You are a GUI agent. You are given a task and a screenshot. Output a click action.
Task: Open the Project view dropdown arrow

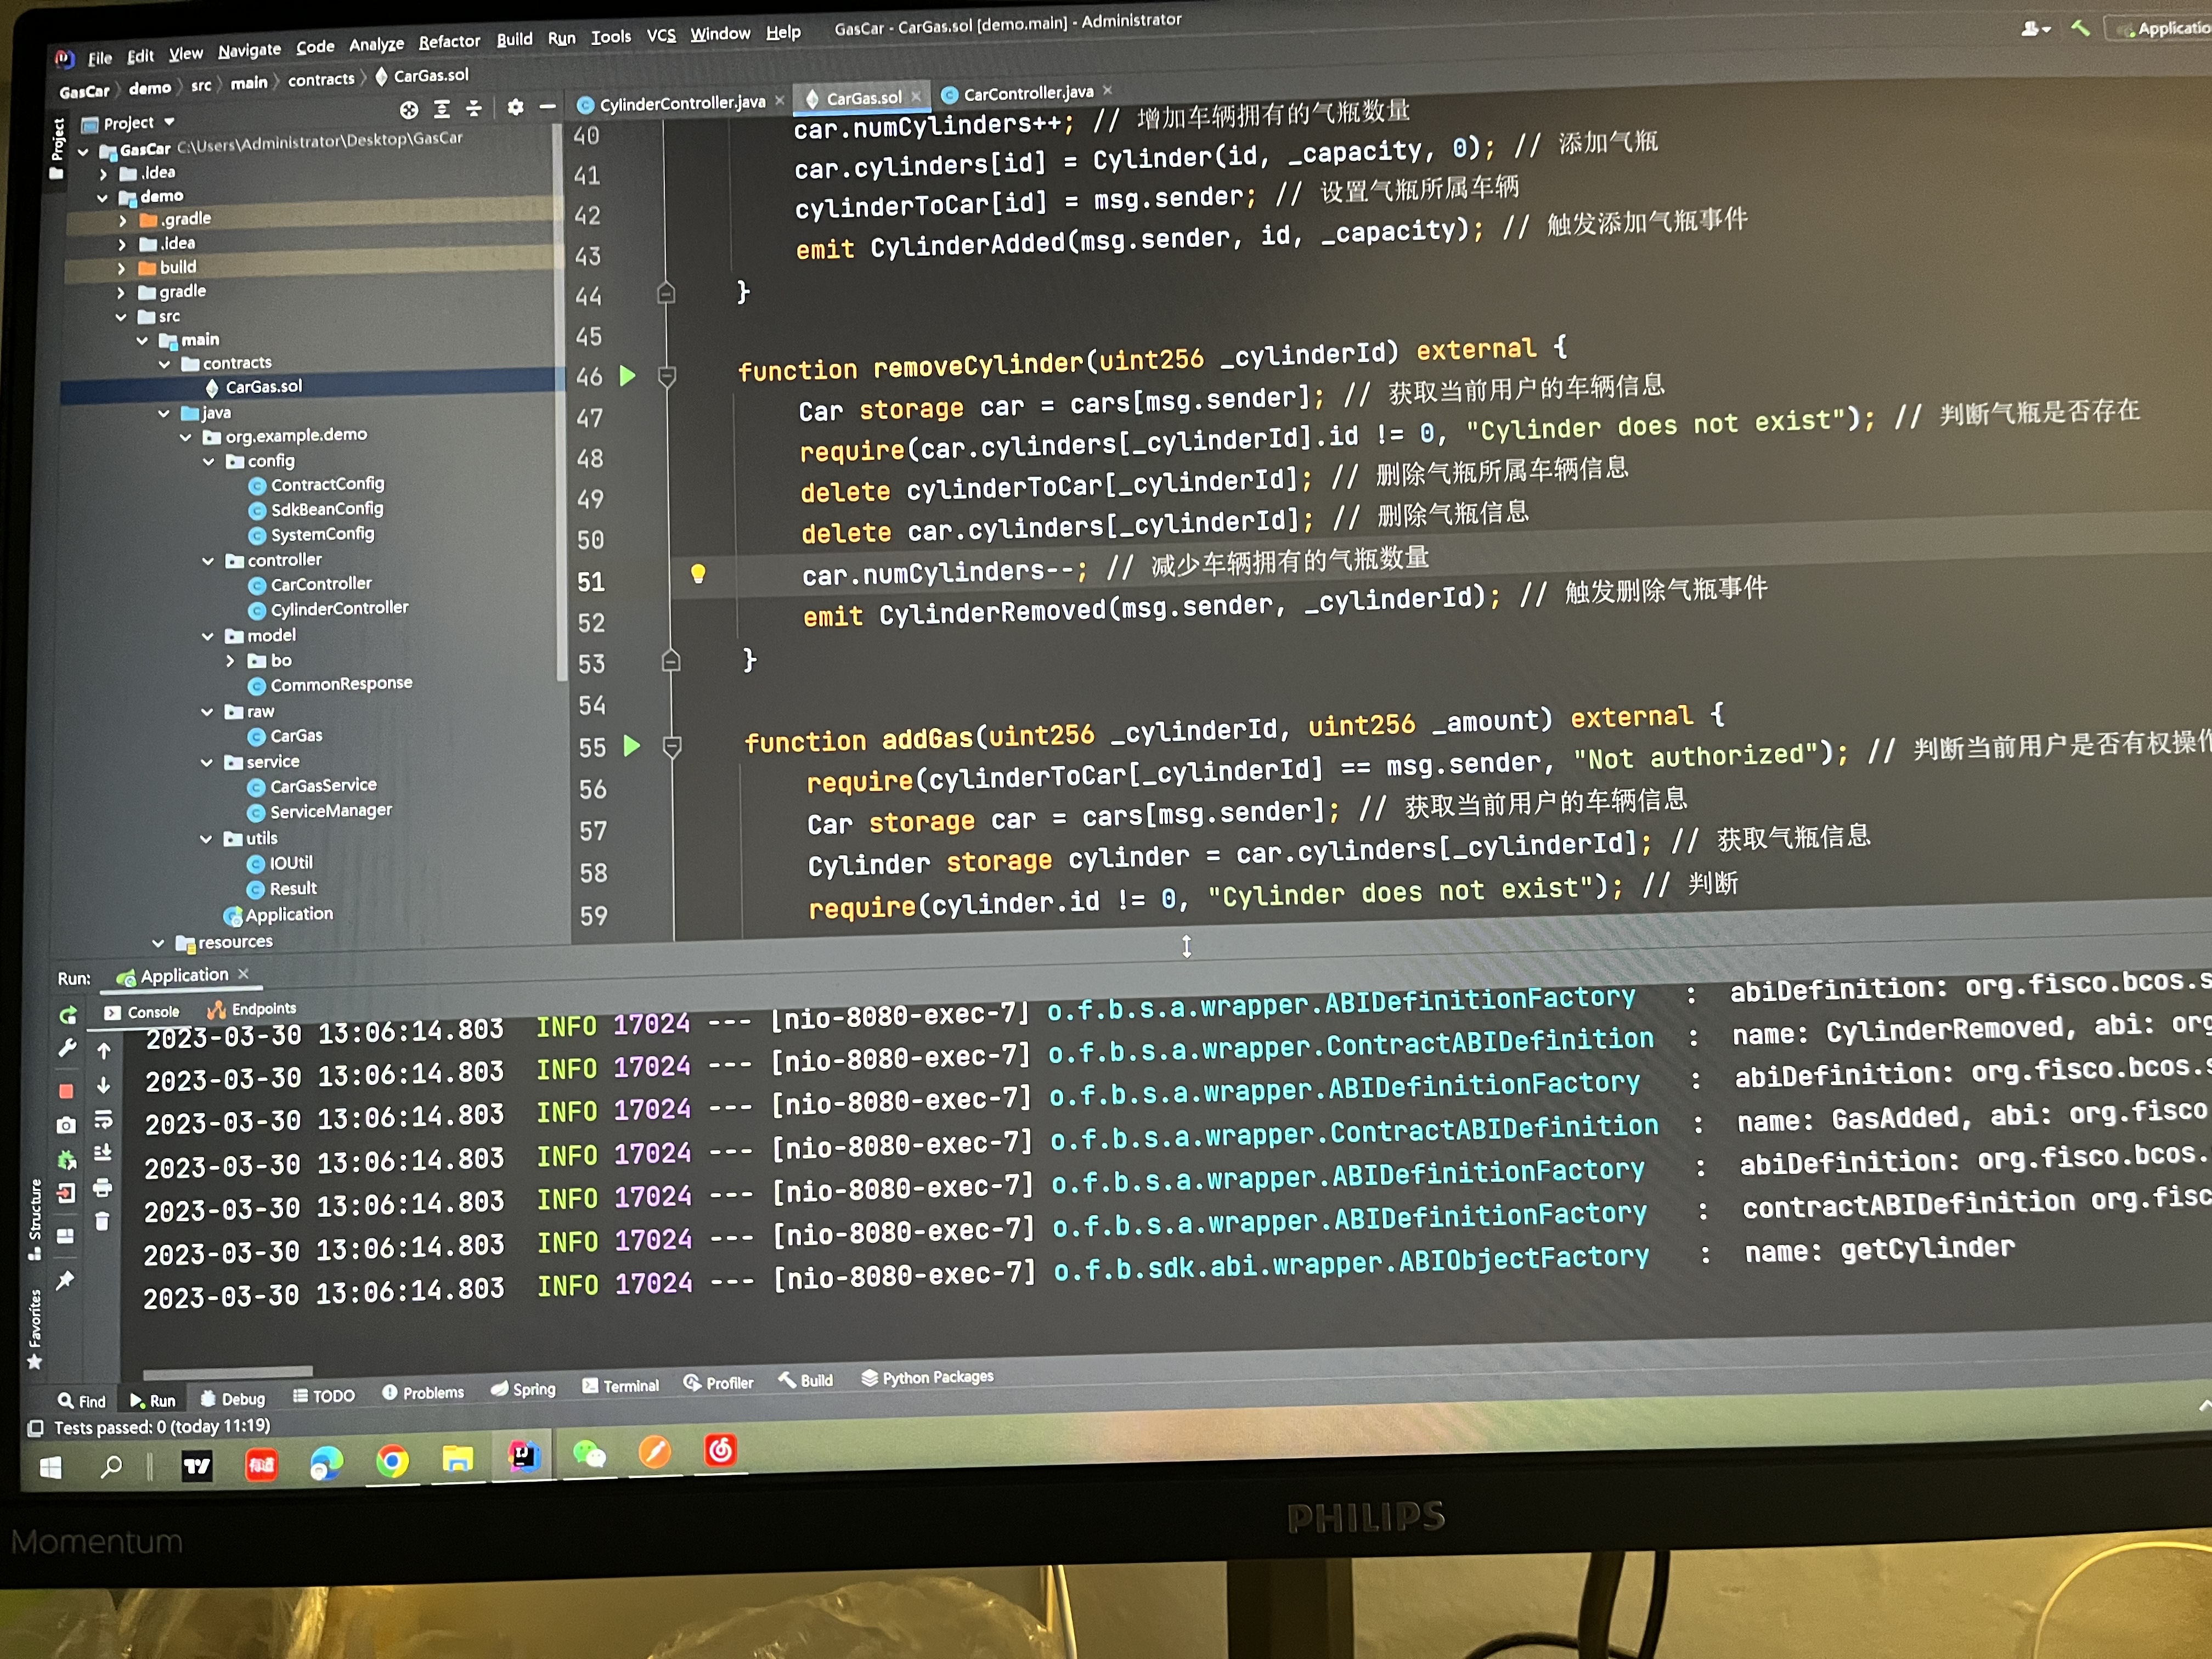169,122
